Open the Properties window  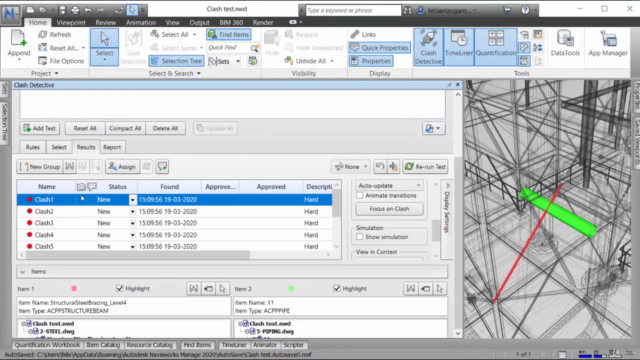coord(371,61)
